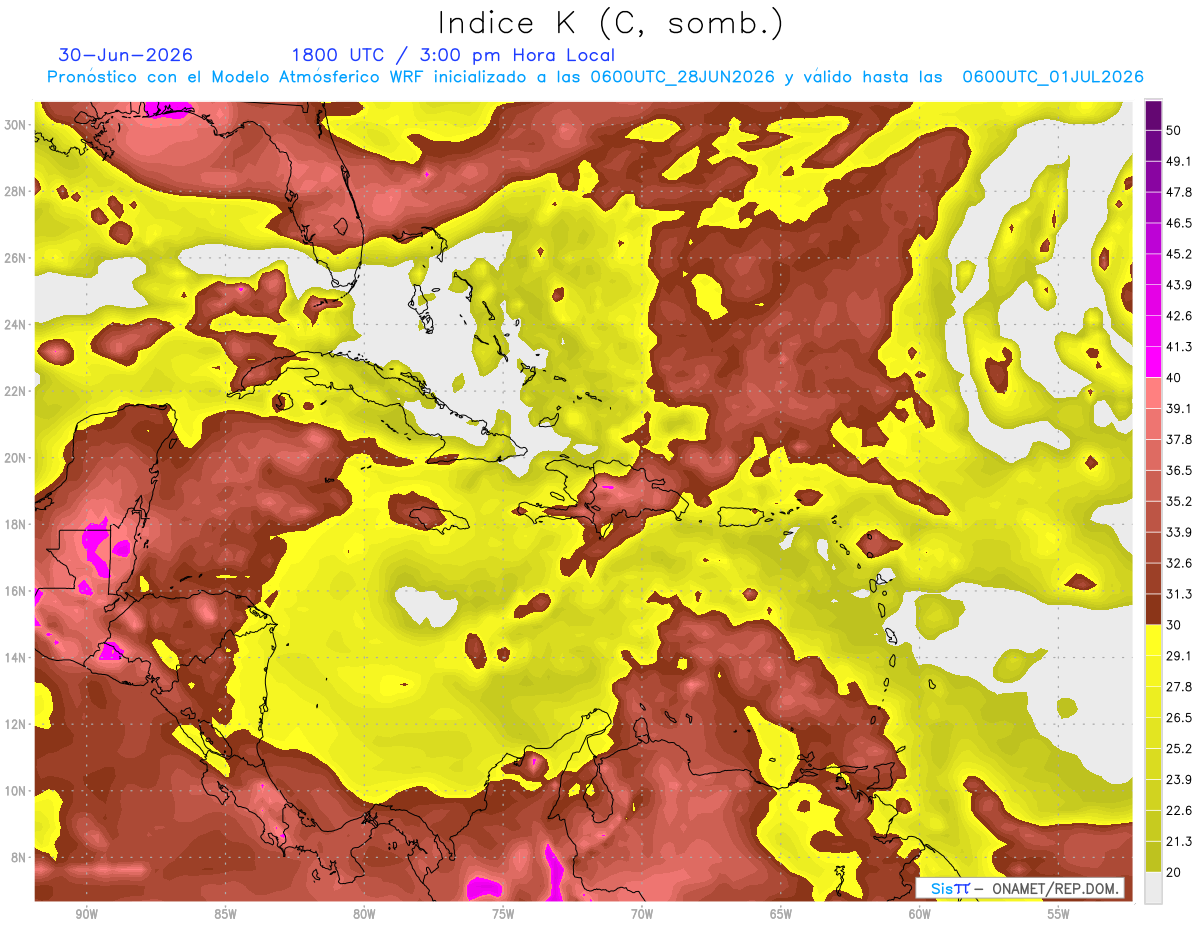
Task: Click the "12N" latitude axis label
Action: pyautogui.click(x=16, y=724)
